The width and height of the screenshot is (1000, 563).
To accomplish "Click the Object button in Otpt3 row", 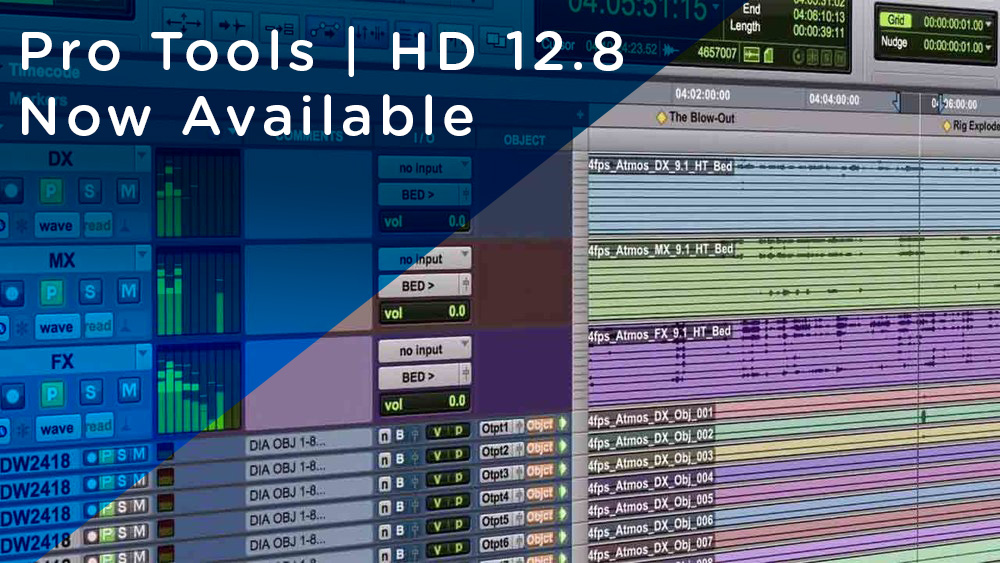I will tap(540, 472).
